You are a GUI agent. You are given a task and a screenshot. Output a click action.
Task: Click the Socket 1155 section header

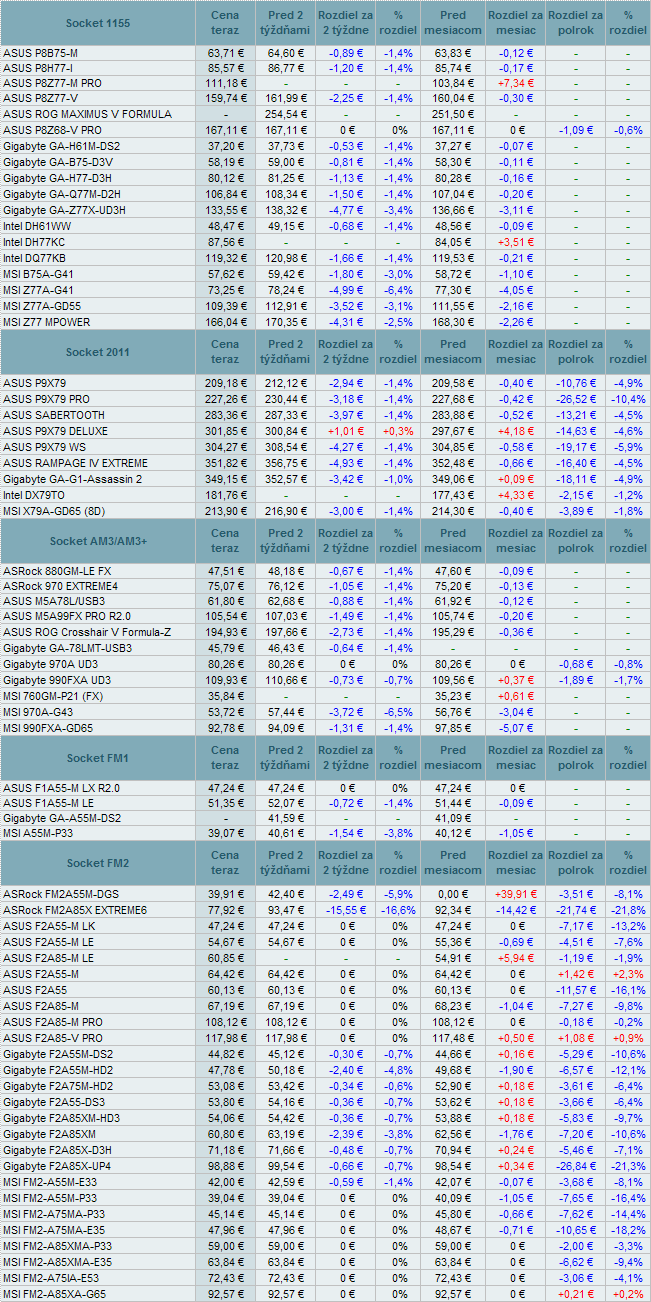click(98, 23)
